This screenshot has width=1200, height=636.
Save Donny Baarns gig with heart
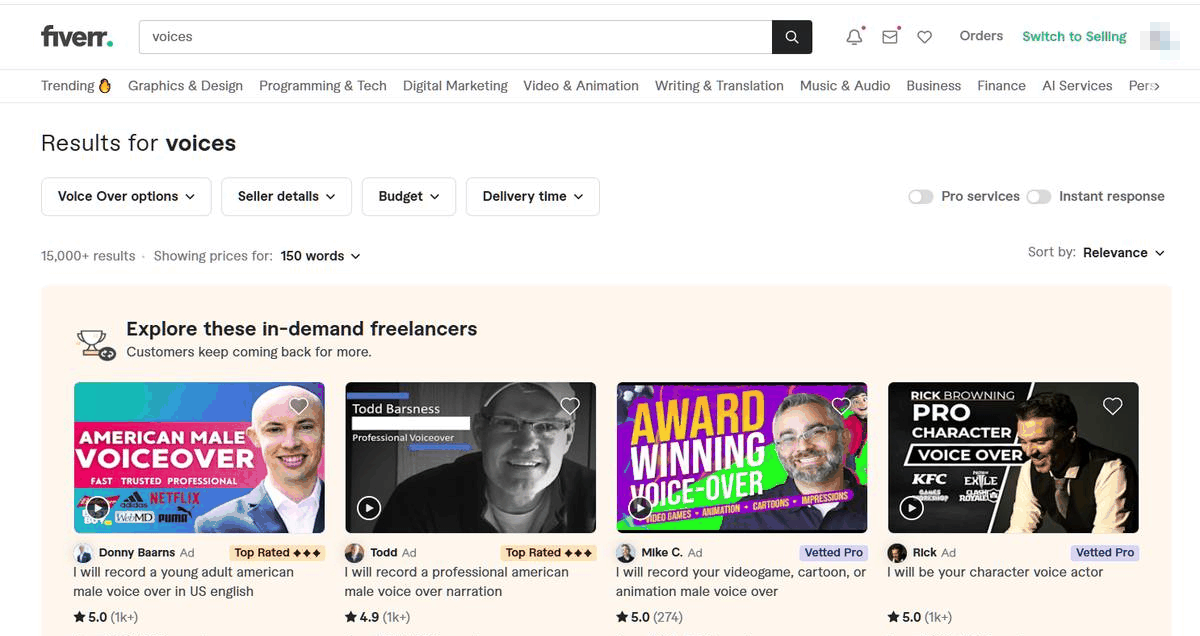point(298,406)
